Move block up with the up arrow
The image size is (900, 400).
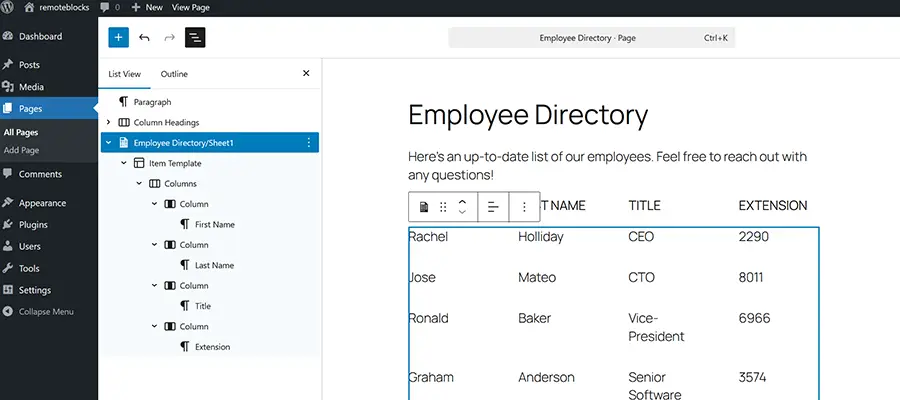[x=461, y=201]
